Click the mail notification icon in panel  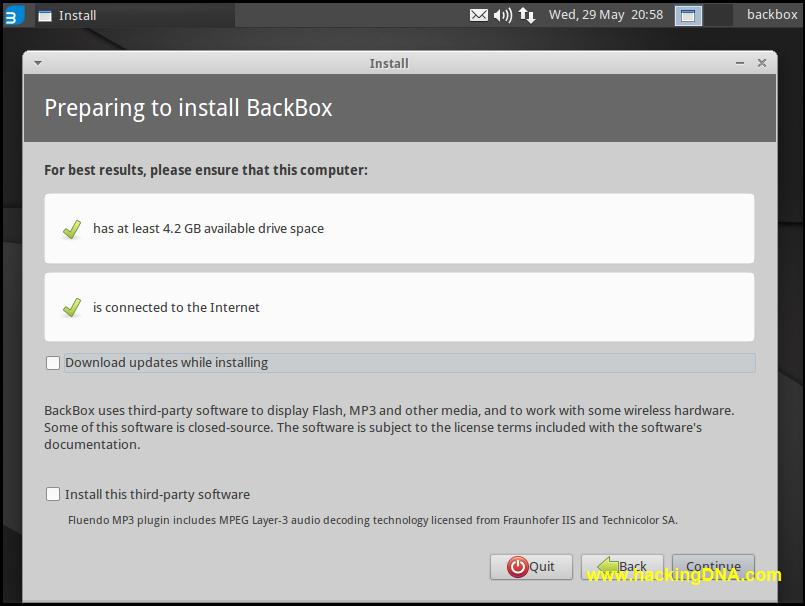point(480,15)
